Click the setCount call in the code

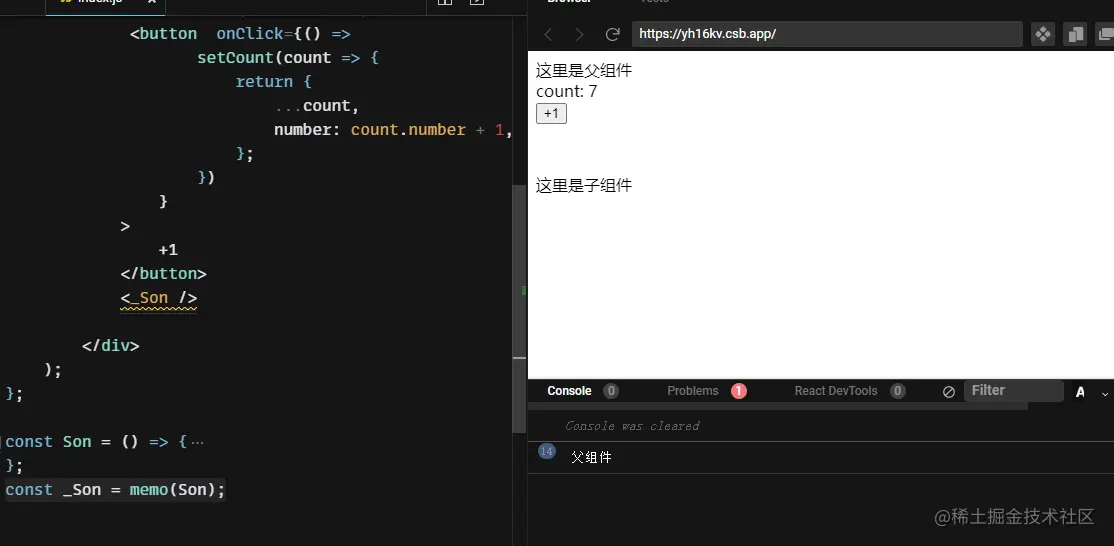[235, 58]
